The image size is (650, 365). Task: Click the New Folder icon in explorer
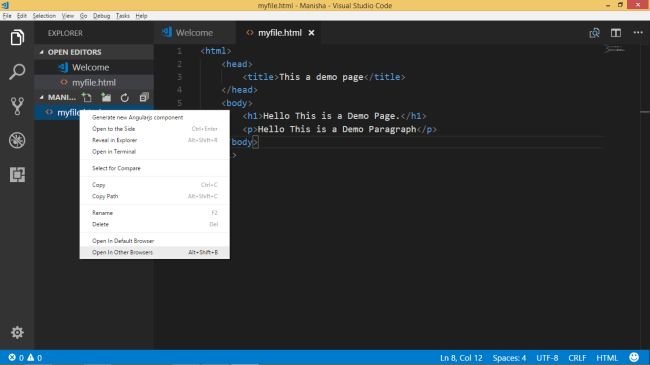pyautogui.click(x=106, y=97)
